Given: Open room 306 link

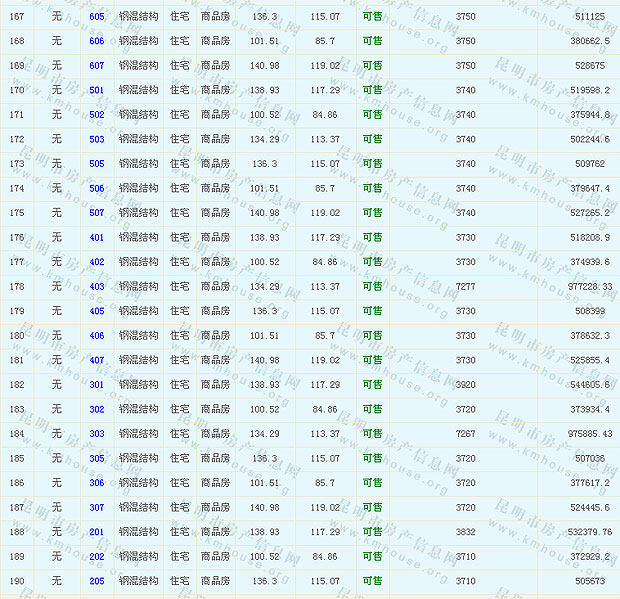Looking at the screenshot, I should tap(96, 482).
